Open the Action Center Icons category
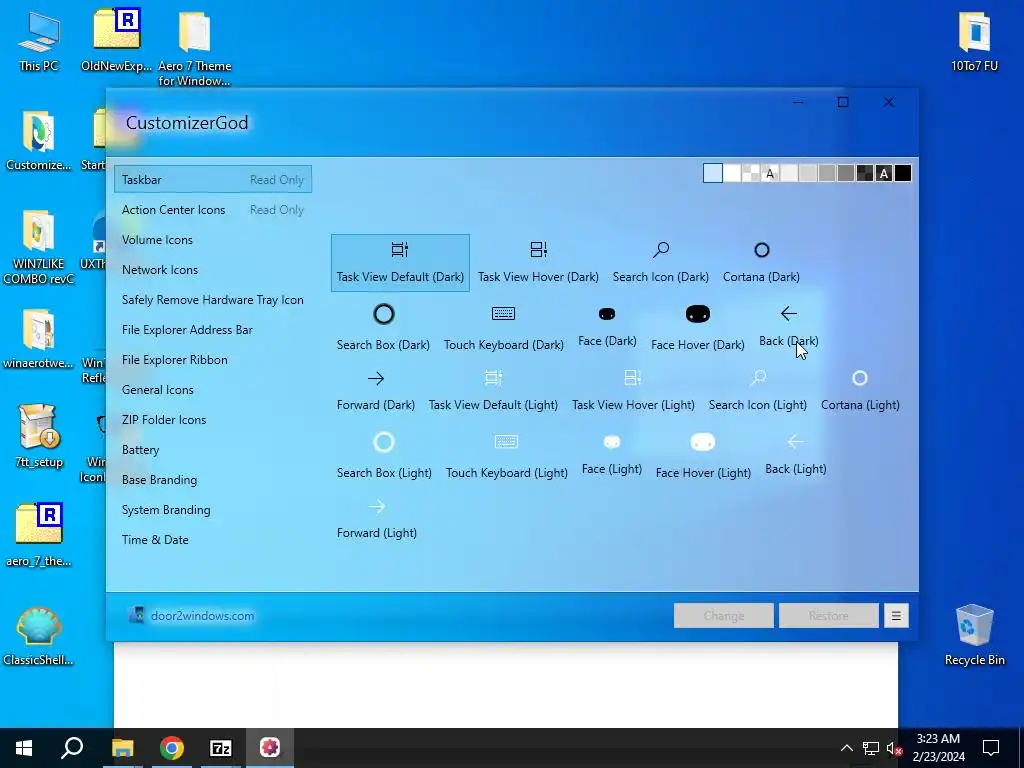The image size is (1024, 768). [213, 210]
